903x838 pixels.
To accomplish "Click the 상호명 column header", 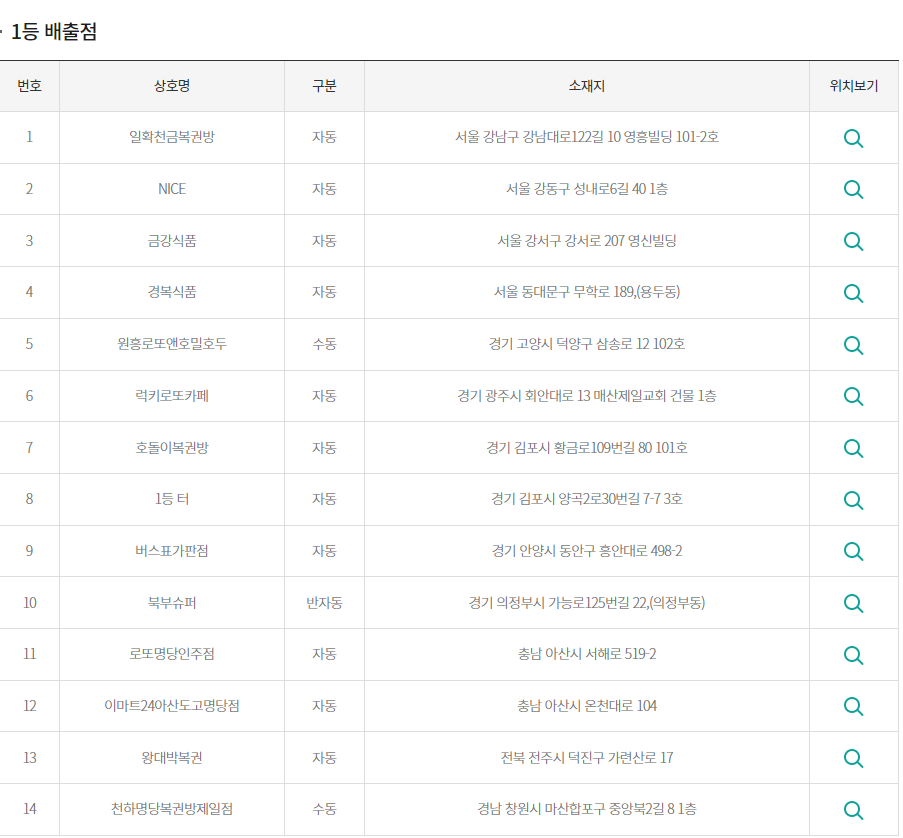I will click(x=172, y=86).
